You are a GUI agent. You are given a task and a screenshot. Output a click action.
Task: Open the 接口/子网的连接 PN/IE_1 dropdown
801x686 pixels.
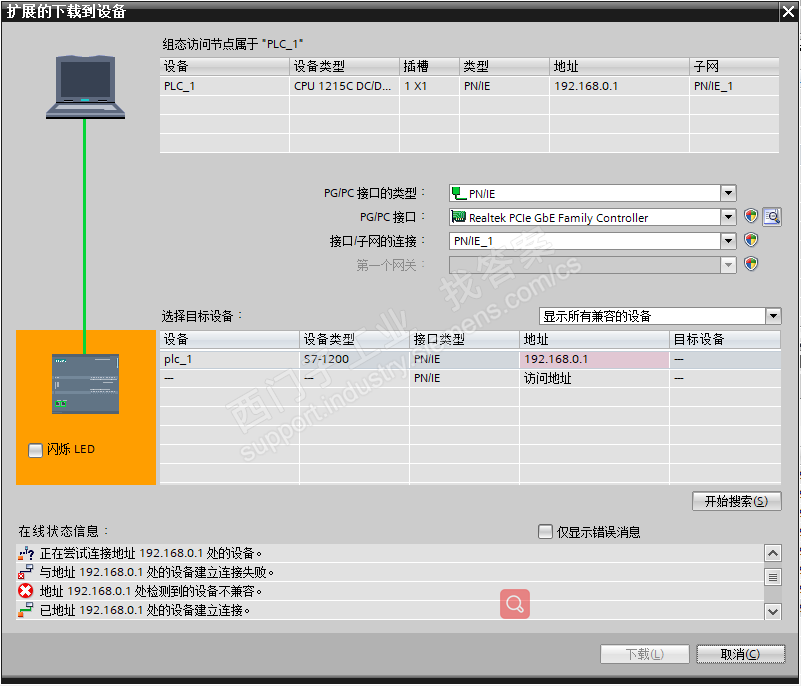tap(728, 241)
